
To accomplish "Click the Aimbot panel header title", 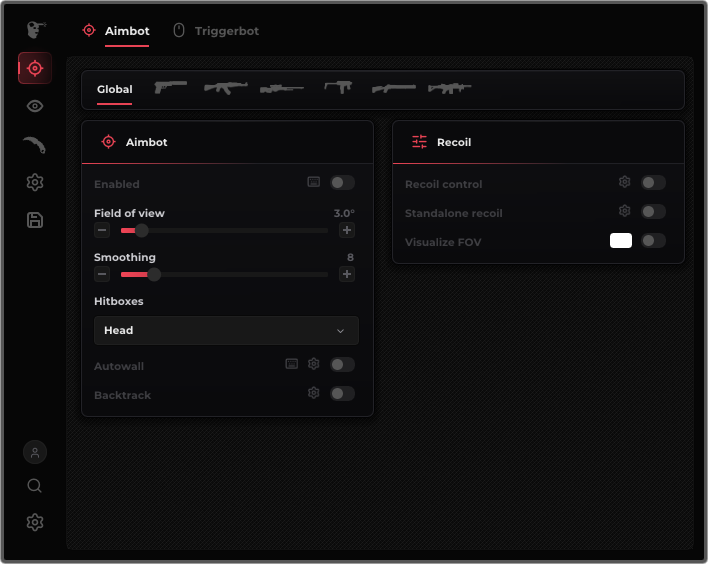I will click(x=146, y=142).
